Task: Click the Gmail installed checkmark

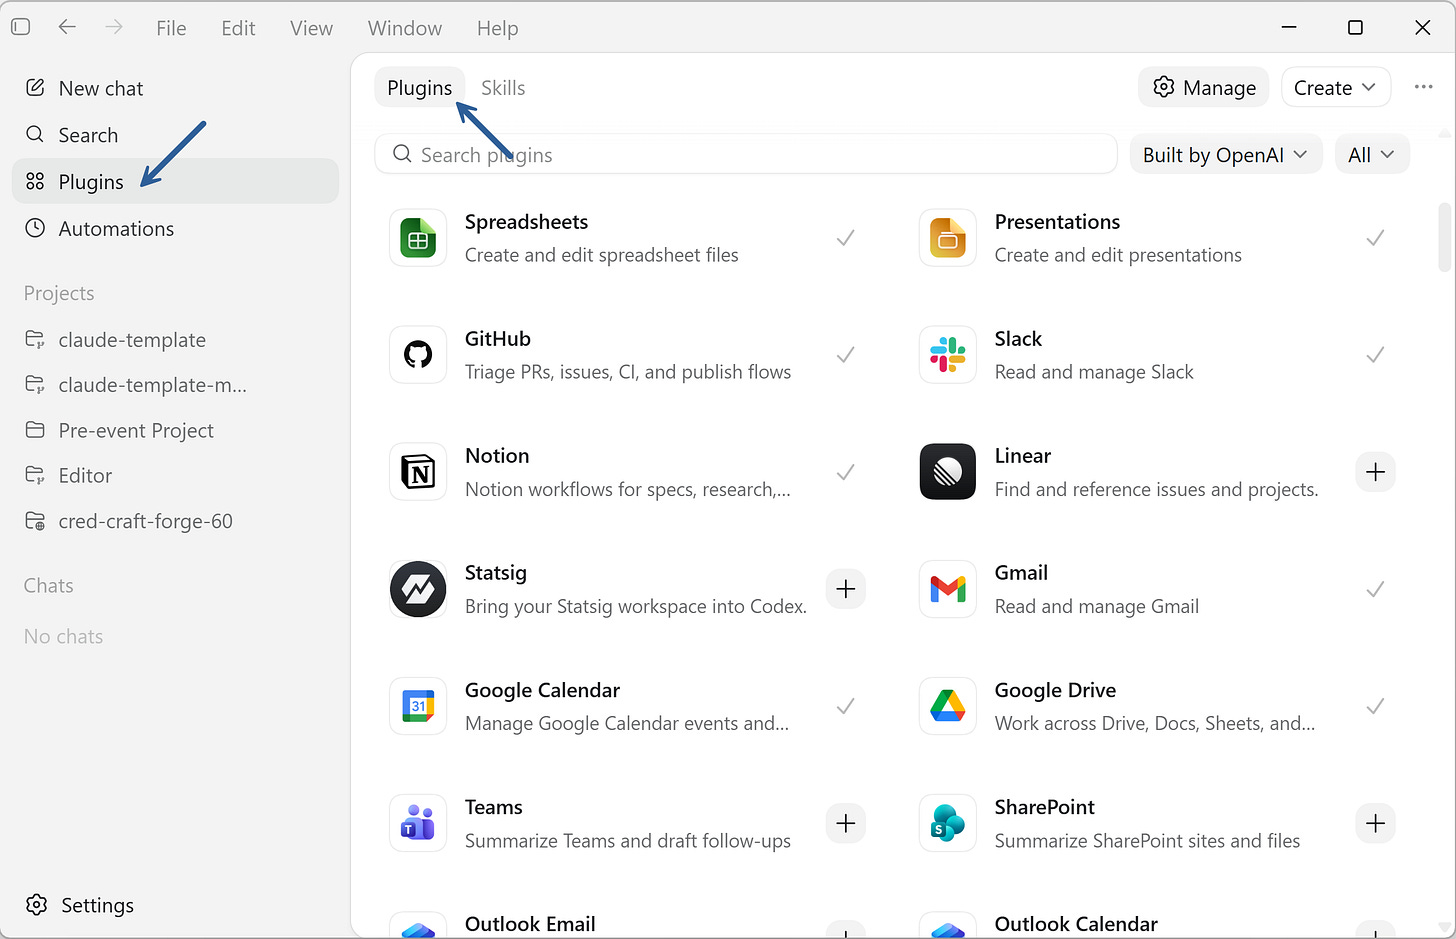Action: pyautogui.click(x=1375, y=589)
